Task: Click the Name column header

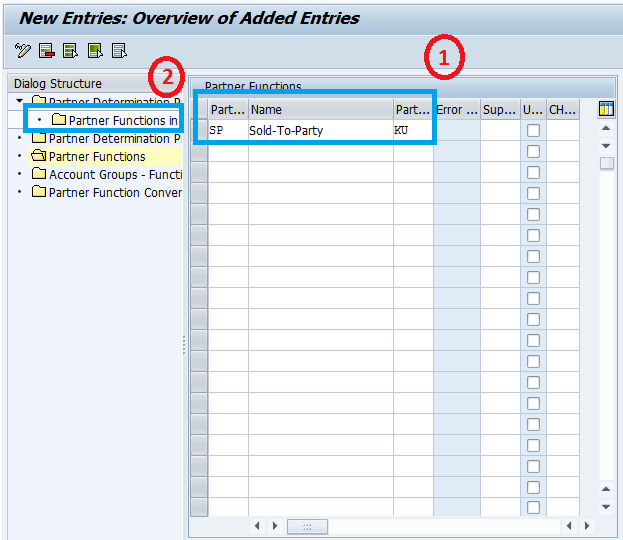Action: click(x=320, y=110)
